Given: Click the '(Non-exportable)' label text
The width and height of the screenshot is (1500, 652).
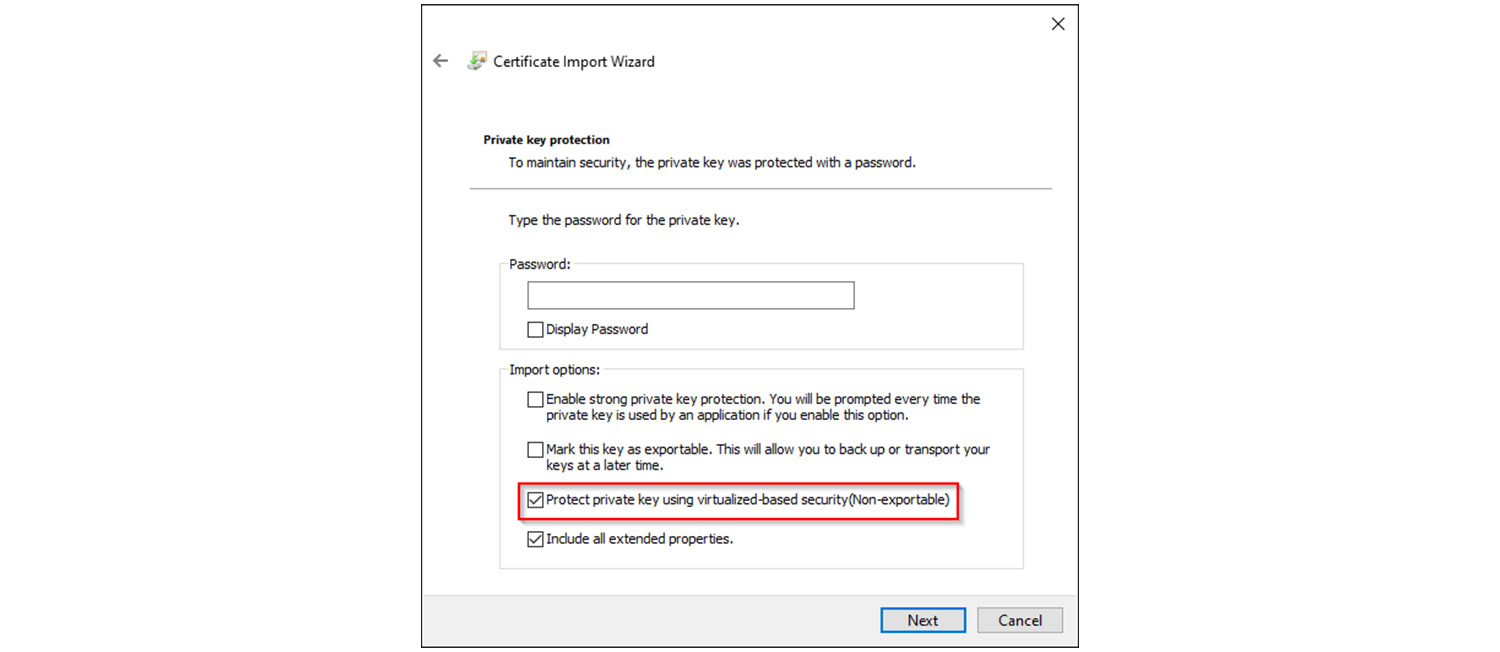Looking at the screenshot, I should point(899,499).
